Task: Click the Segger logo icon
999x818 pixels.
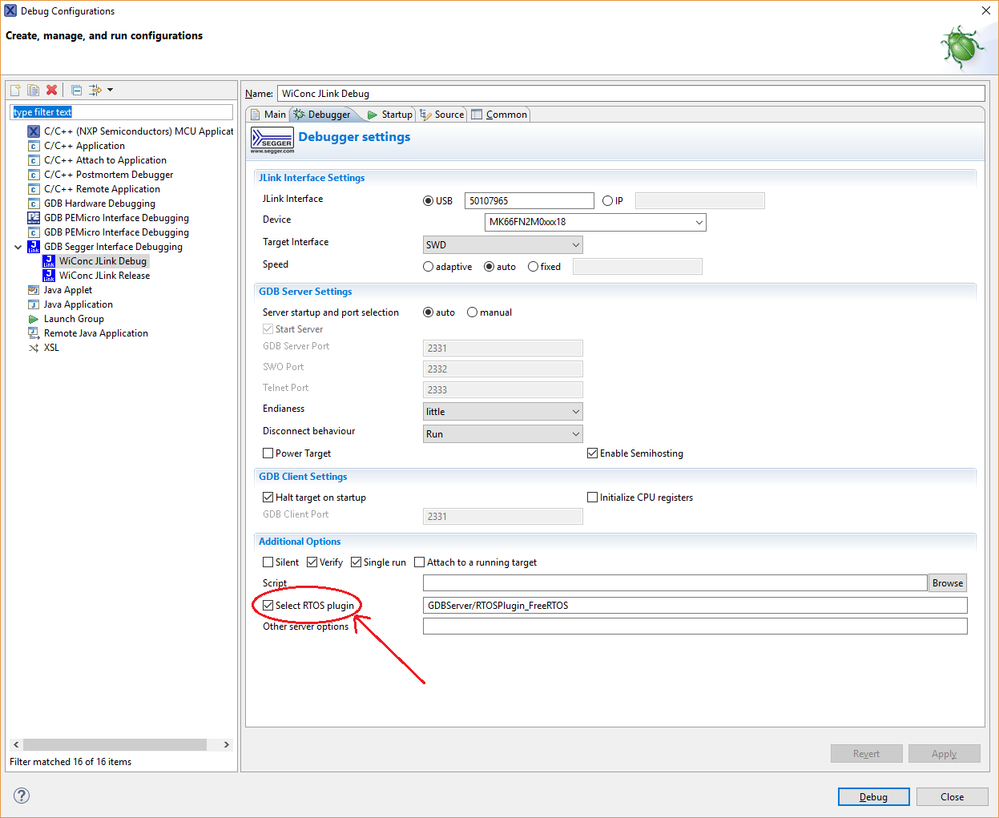Action: (x=272, y=140)
